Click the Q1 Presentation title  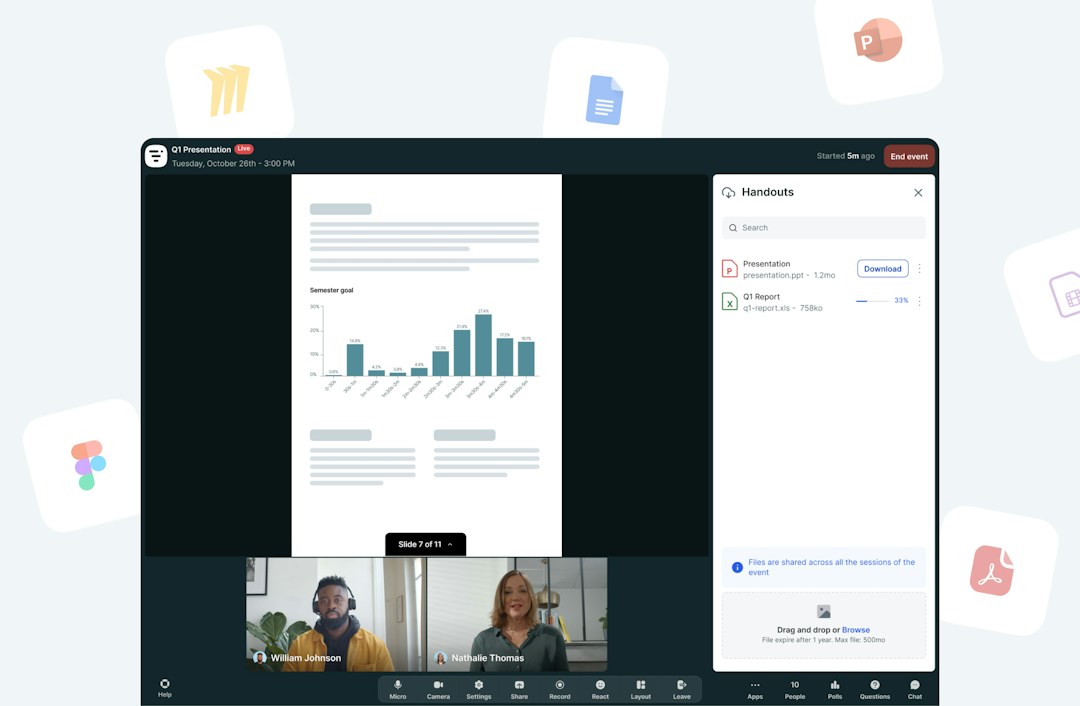tap(201, 149)
